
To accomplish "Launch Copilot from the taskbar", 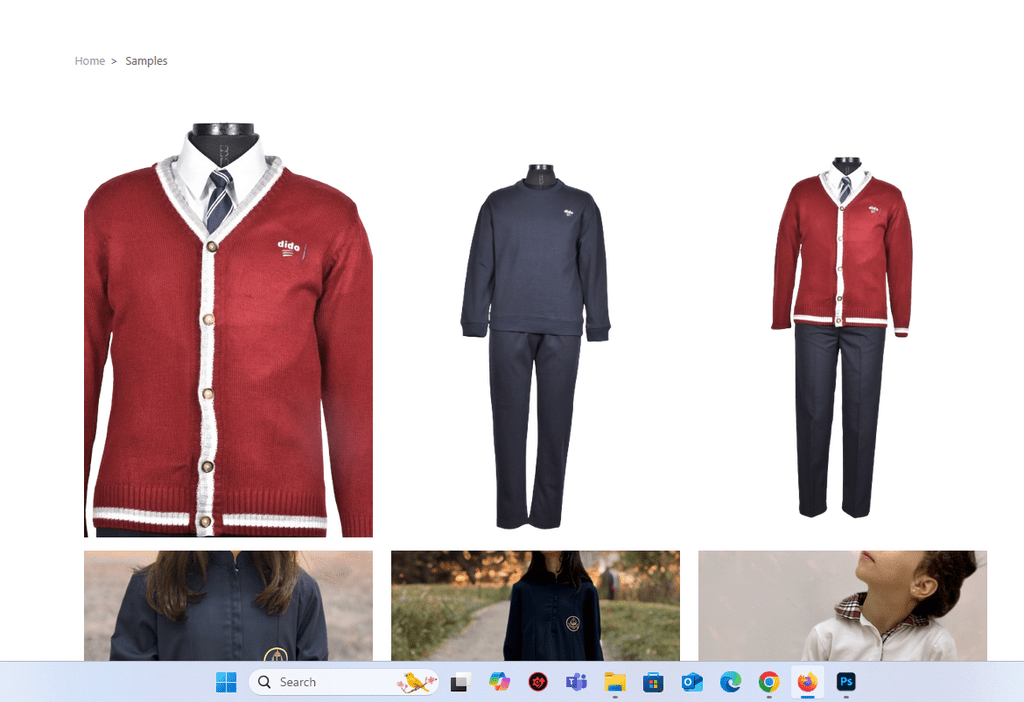I will coord(500,682).
